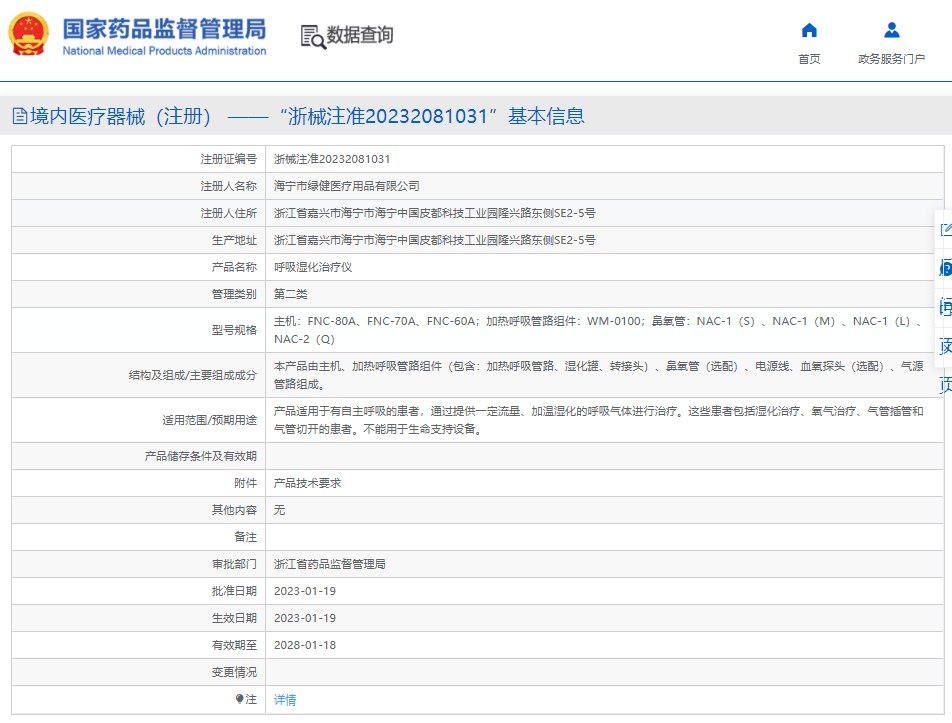
Task: Click the 附件 row label
Action: point(245,483)
